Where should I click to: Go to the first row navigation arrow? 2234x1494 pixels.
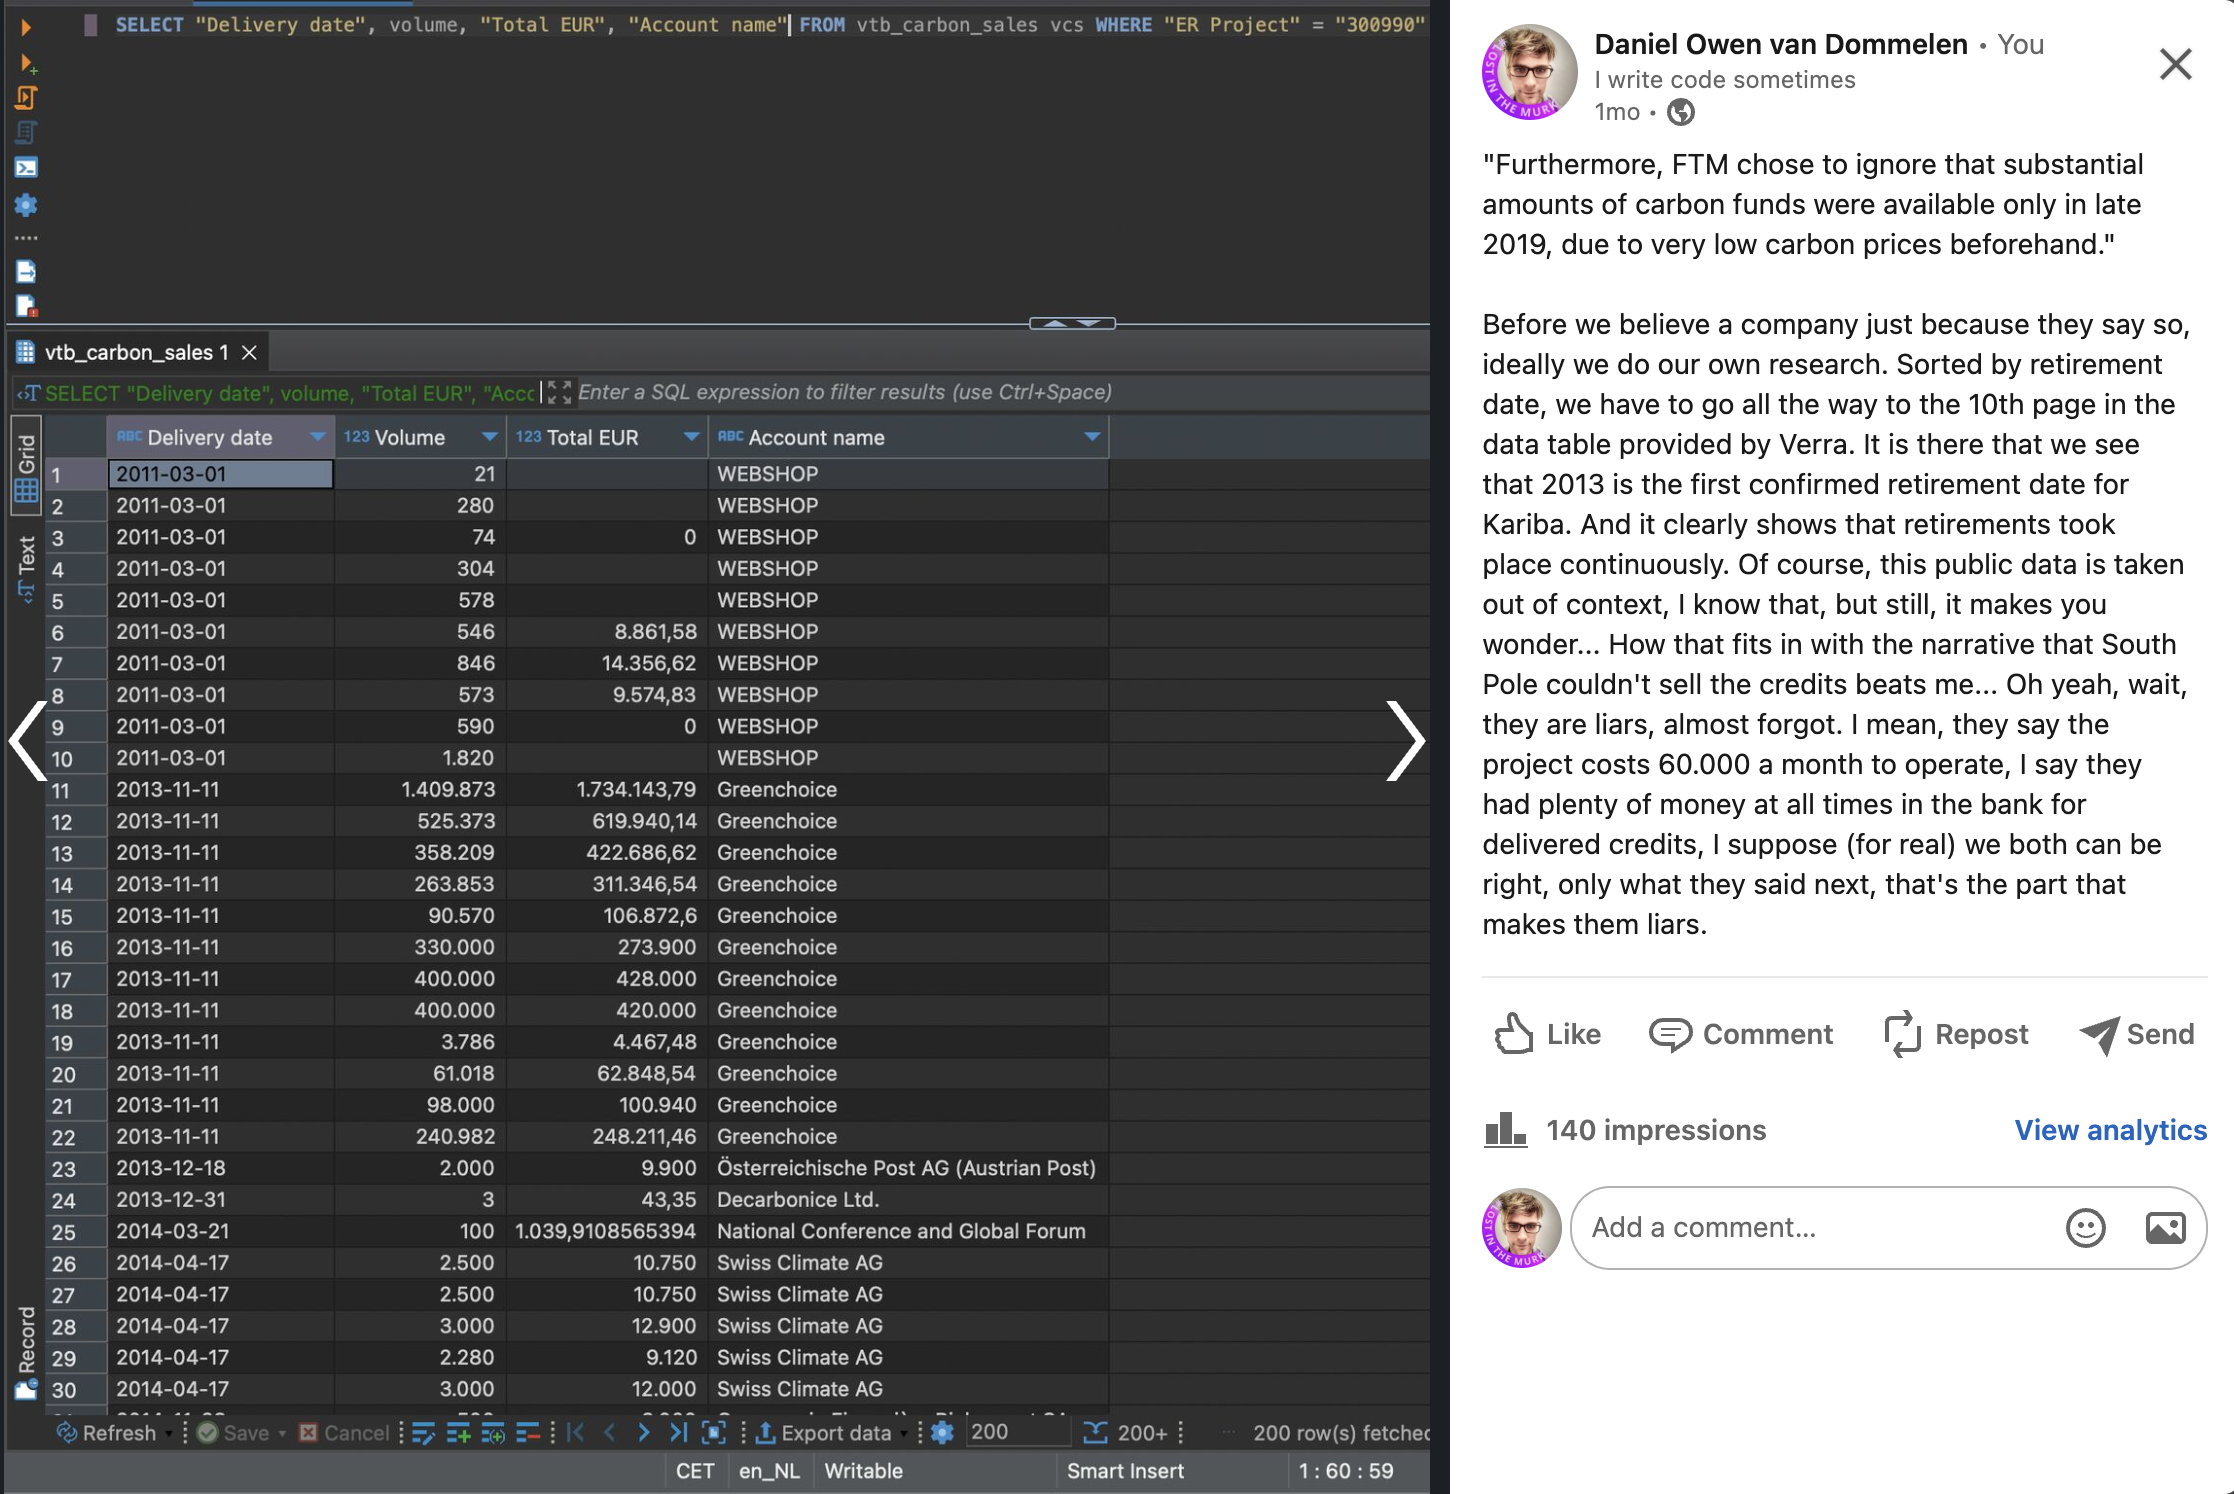tap(576, 1432)
